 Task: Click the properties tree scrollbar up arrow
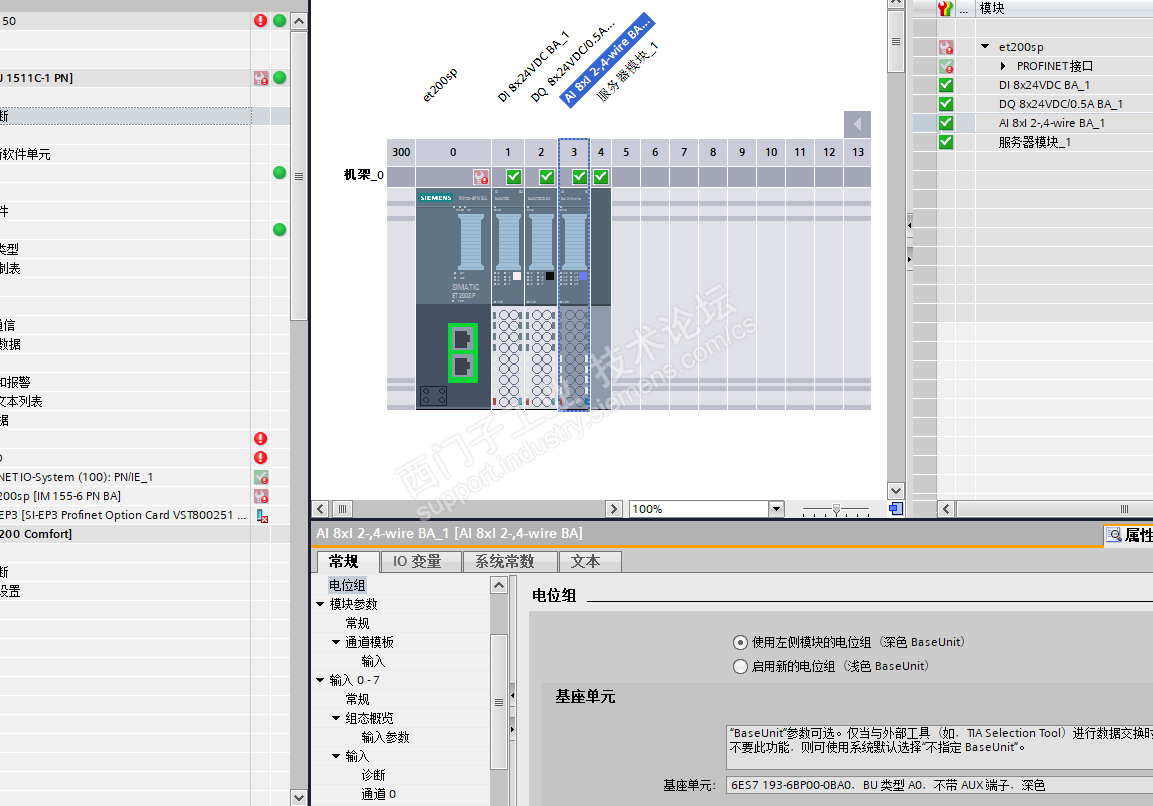[x=499, y=585]
